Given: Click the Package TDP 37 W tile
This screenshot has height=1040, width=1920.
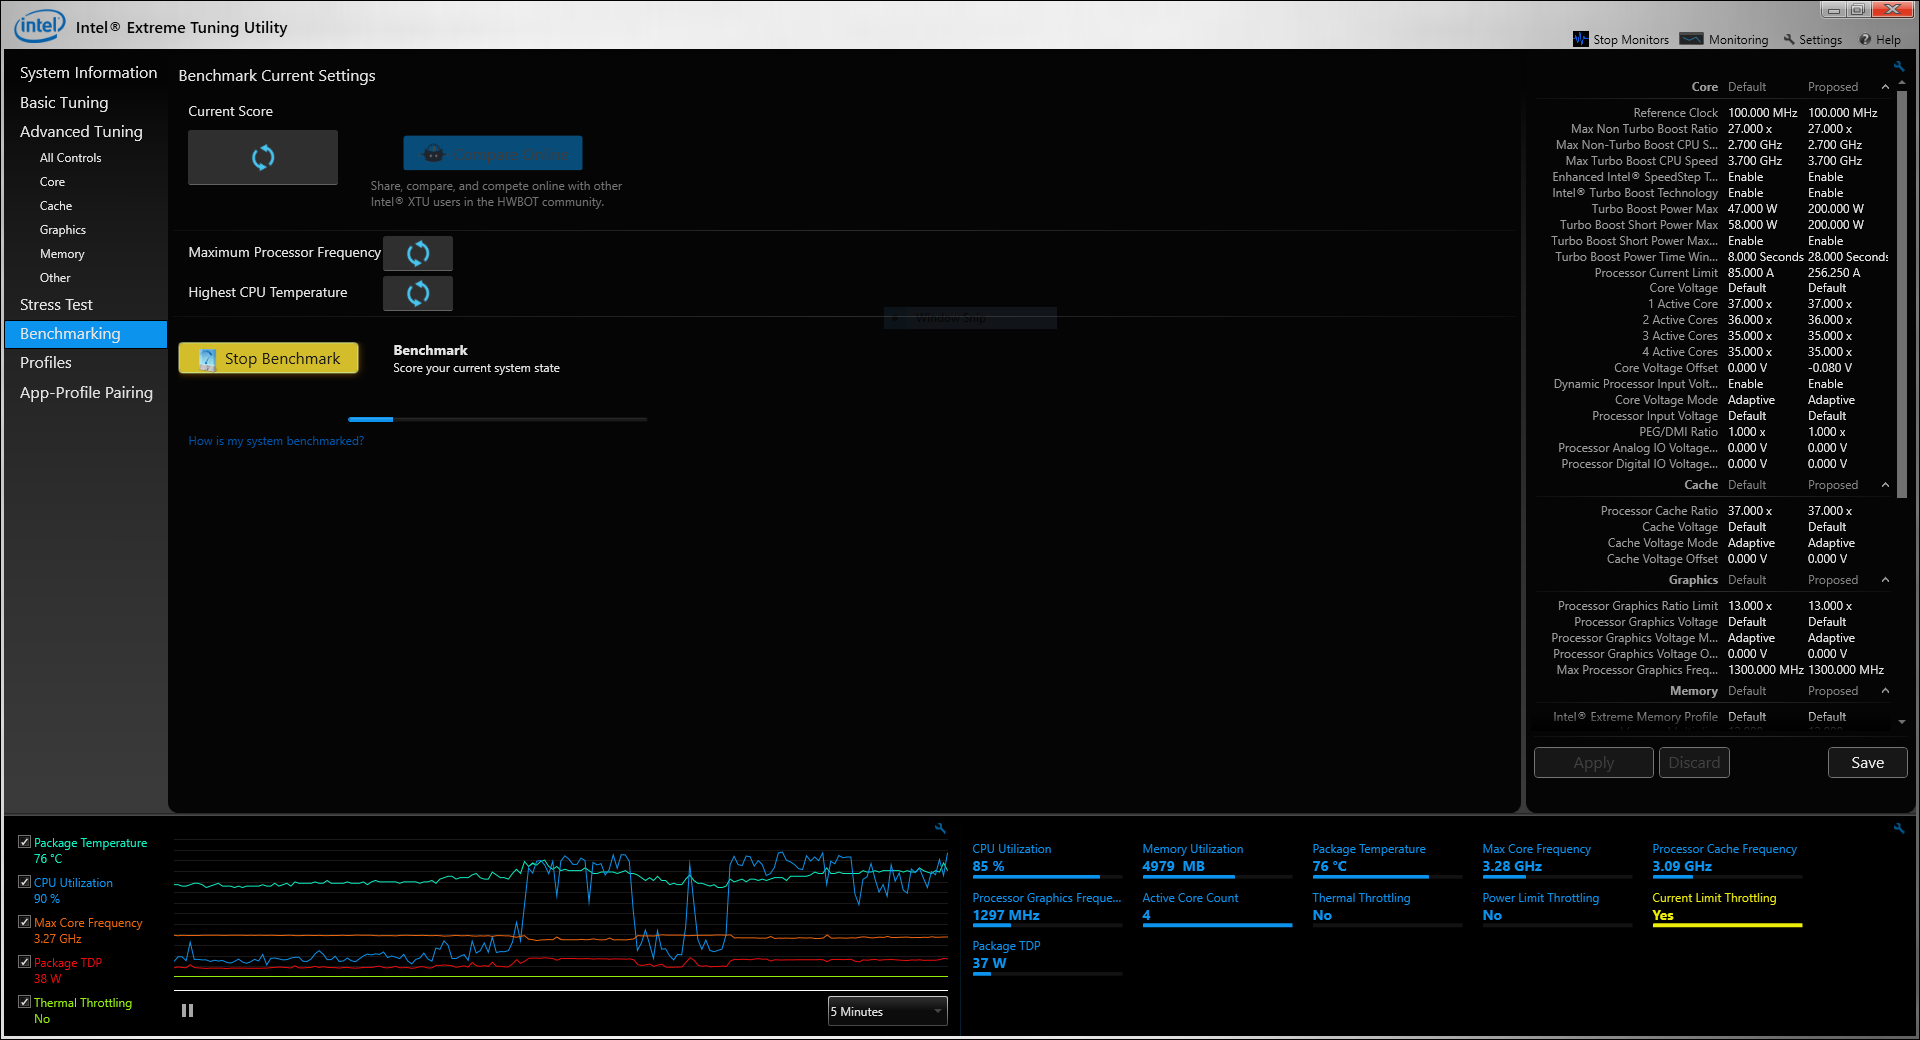Looking at the screenshot, I should point(1047,956).
